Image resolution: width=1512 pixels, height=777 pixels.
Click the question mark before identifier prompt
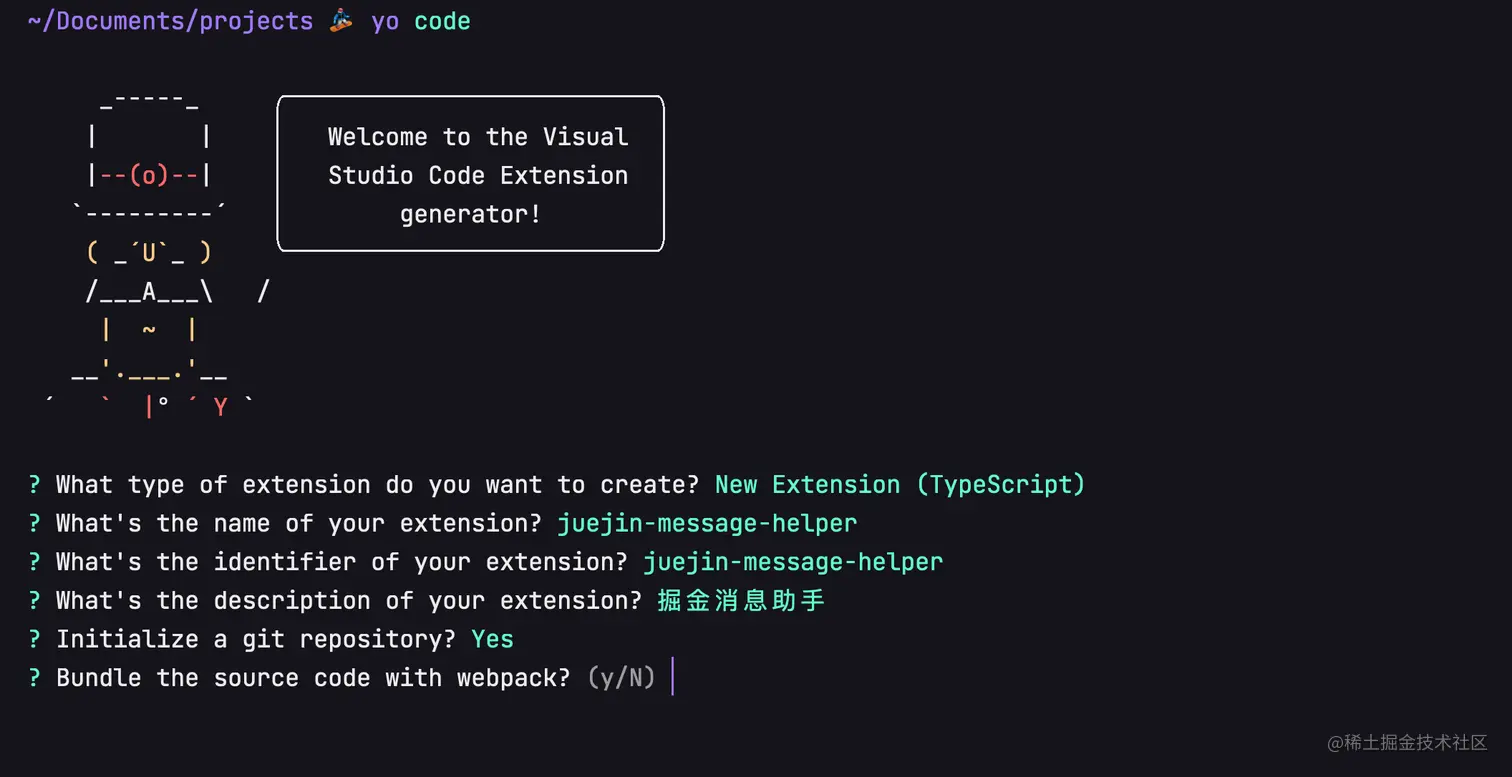(34, 562)
